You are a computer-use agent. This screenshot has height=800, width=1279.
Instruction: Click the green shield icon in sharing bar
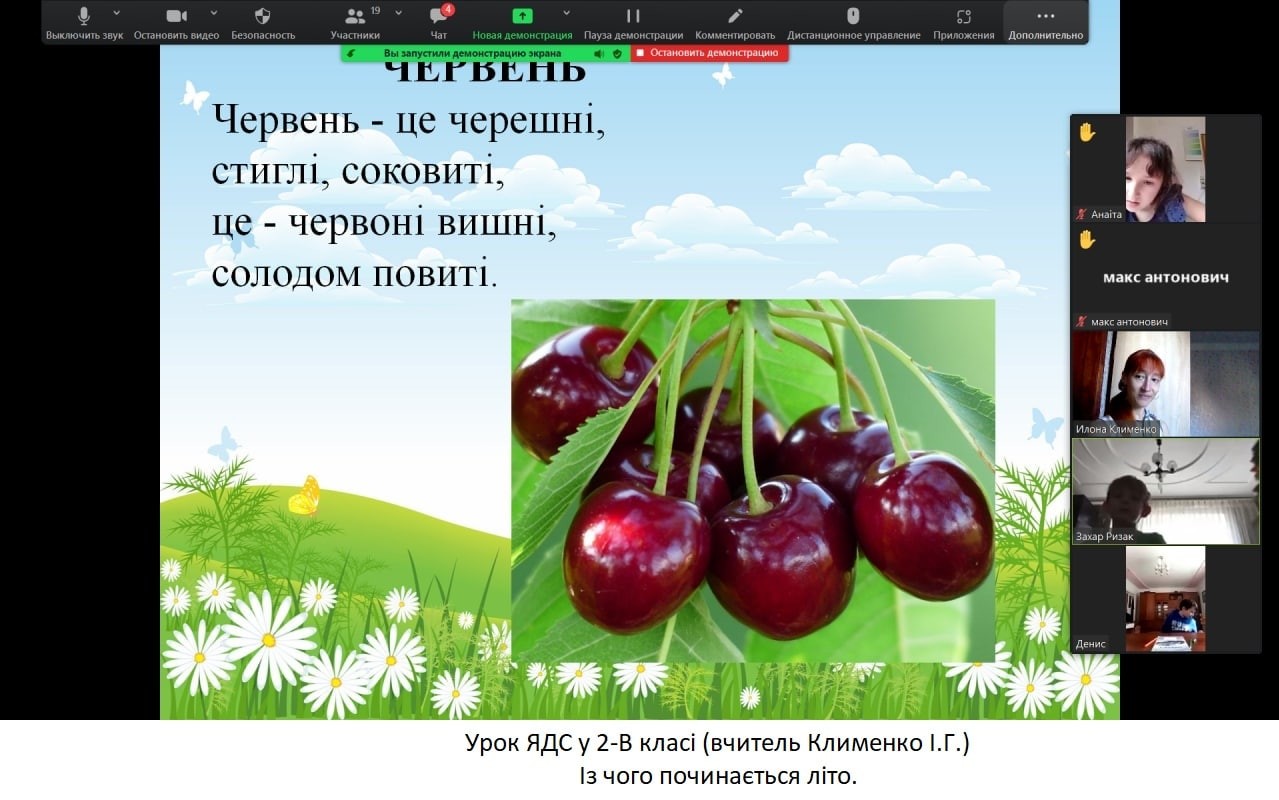click(616, 53)
